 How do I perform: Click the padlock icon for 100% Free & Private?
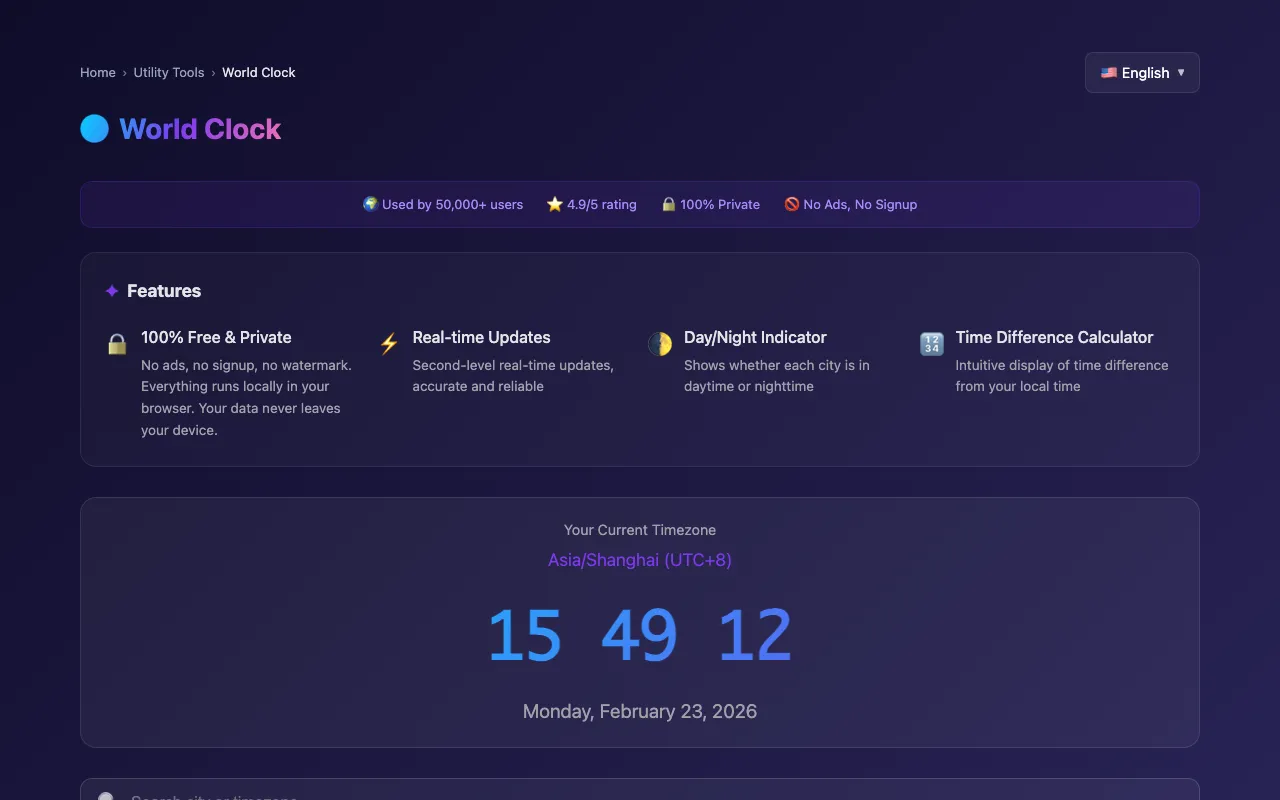[x=117, y=344]
